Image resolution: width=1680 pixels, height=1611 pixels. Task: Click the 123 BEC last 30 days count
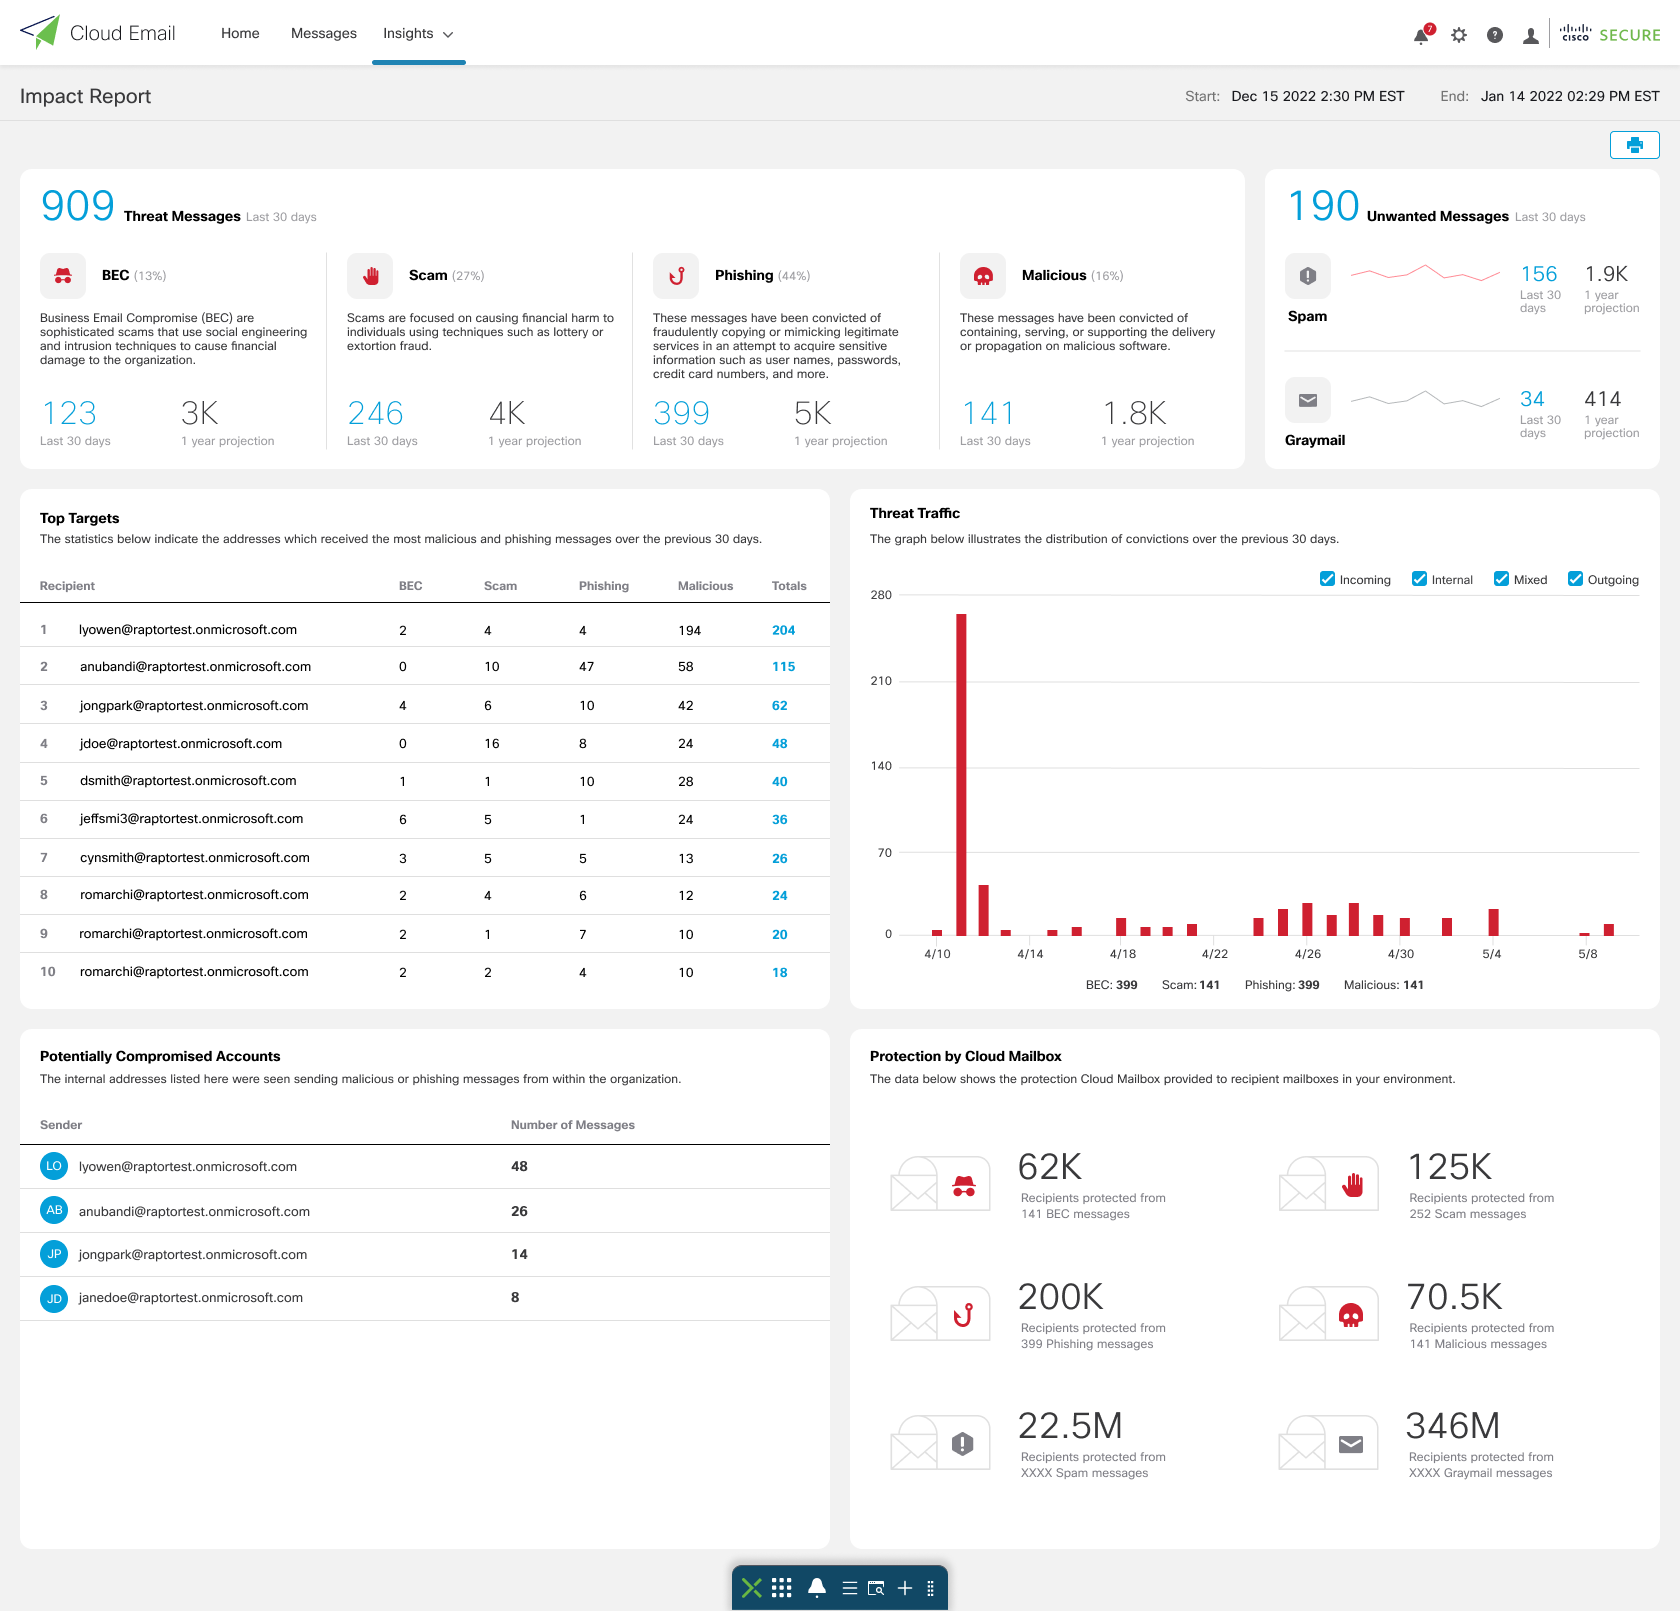69,414
